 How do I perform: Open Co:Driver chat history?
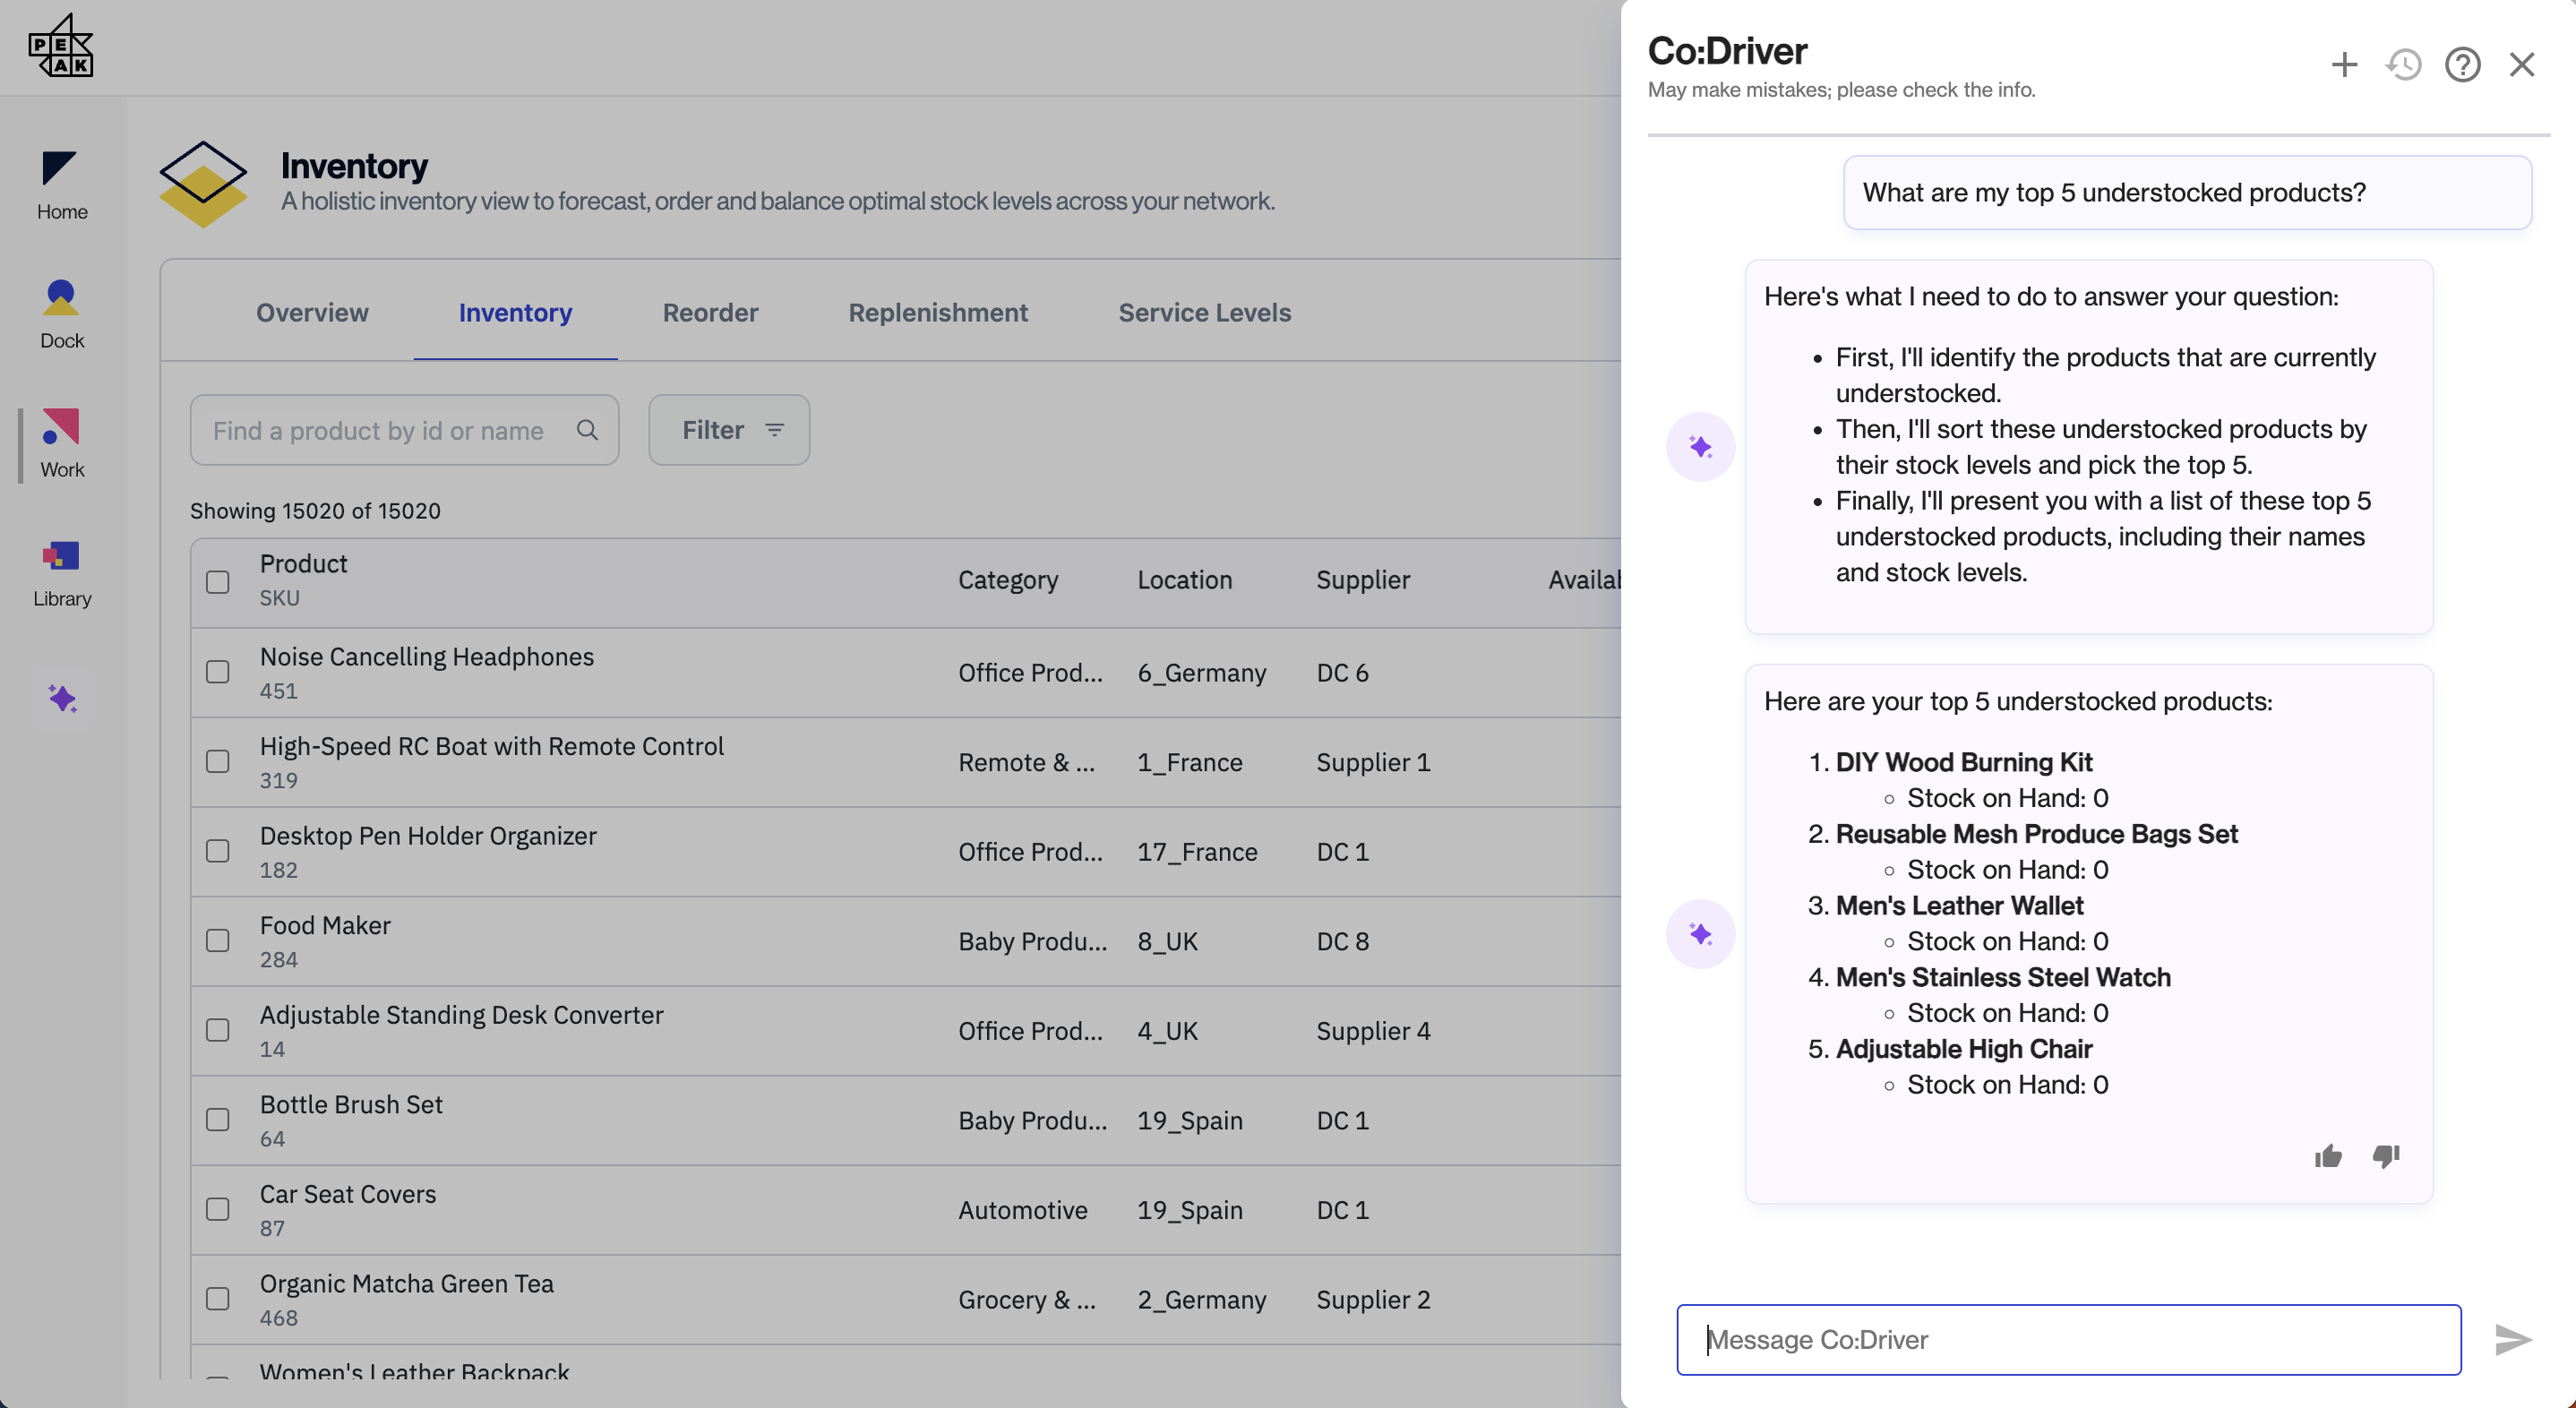pos(2403,65)
